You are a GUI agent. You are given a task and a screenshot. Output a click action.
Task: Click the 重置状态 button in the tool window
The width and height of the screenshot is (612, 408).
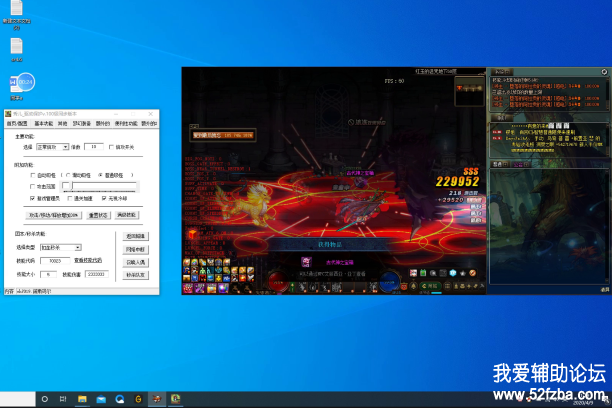98,215
